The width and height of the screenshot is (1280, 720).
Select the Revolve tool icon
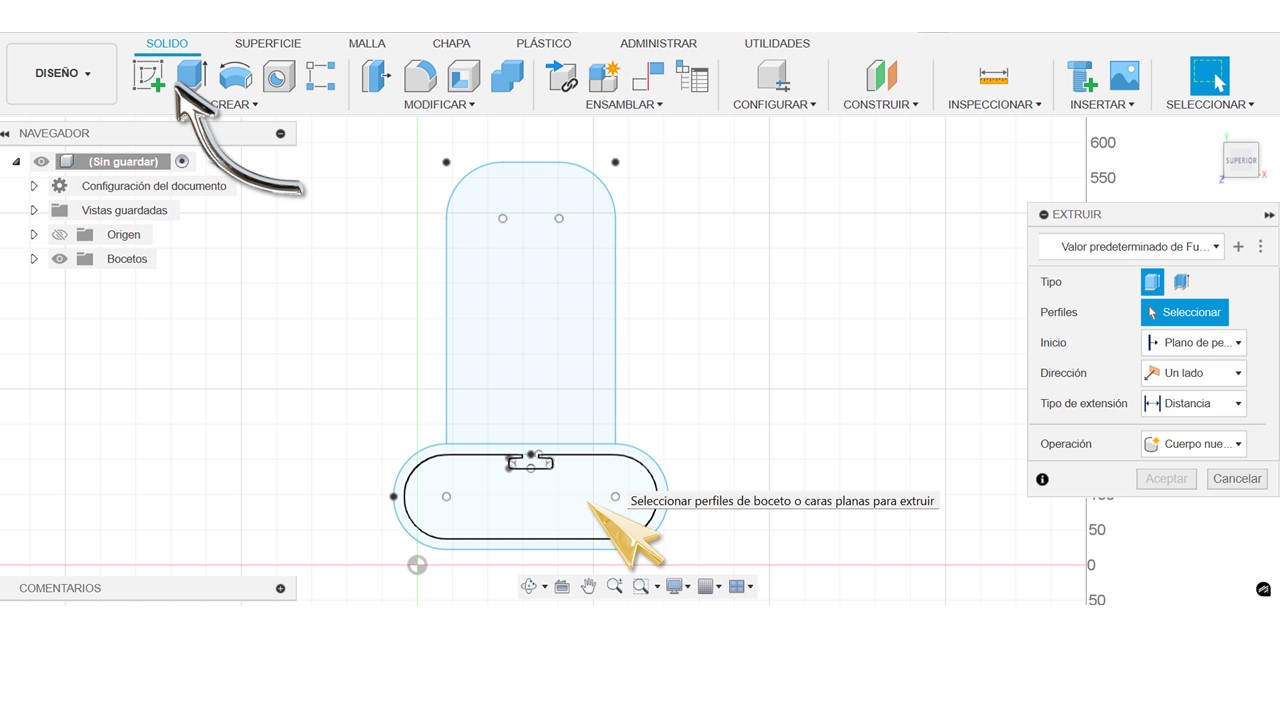click(235, 76)
